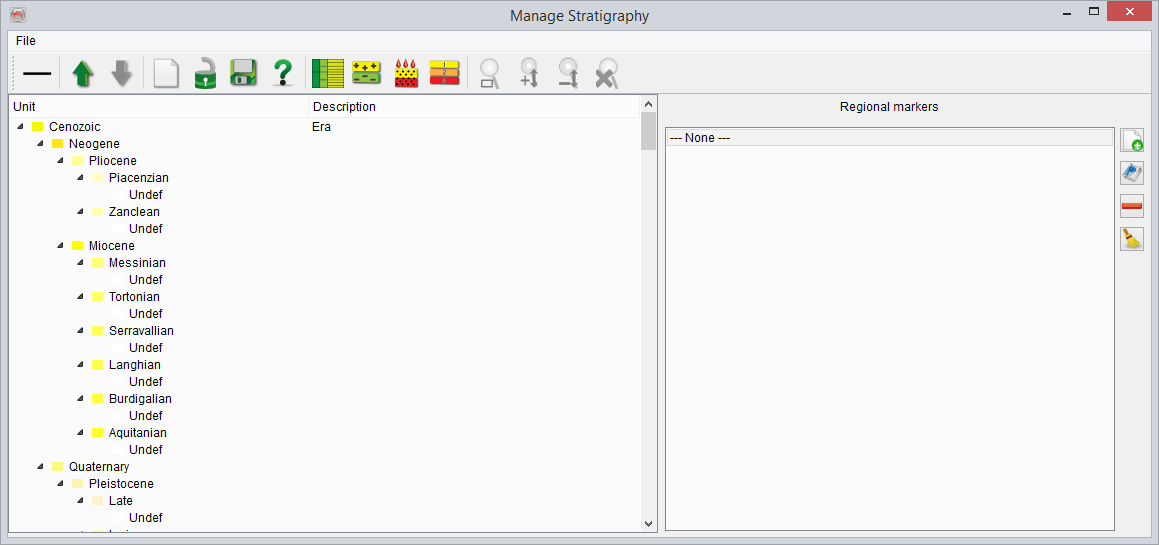
Task: Click the green up arrow toolbar icon
Action: pyautogui.click(x=83, y=73)
